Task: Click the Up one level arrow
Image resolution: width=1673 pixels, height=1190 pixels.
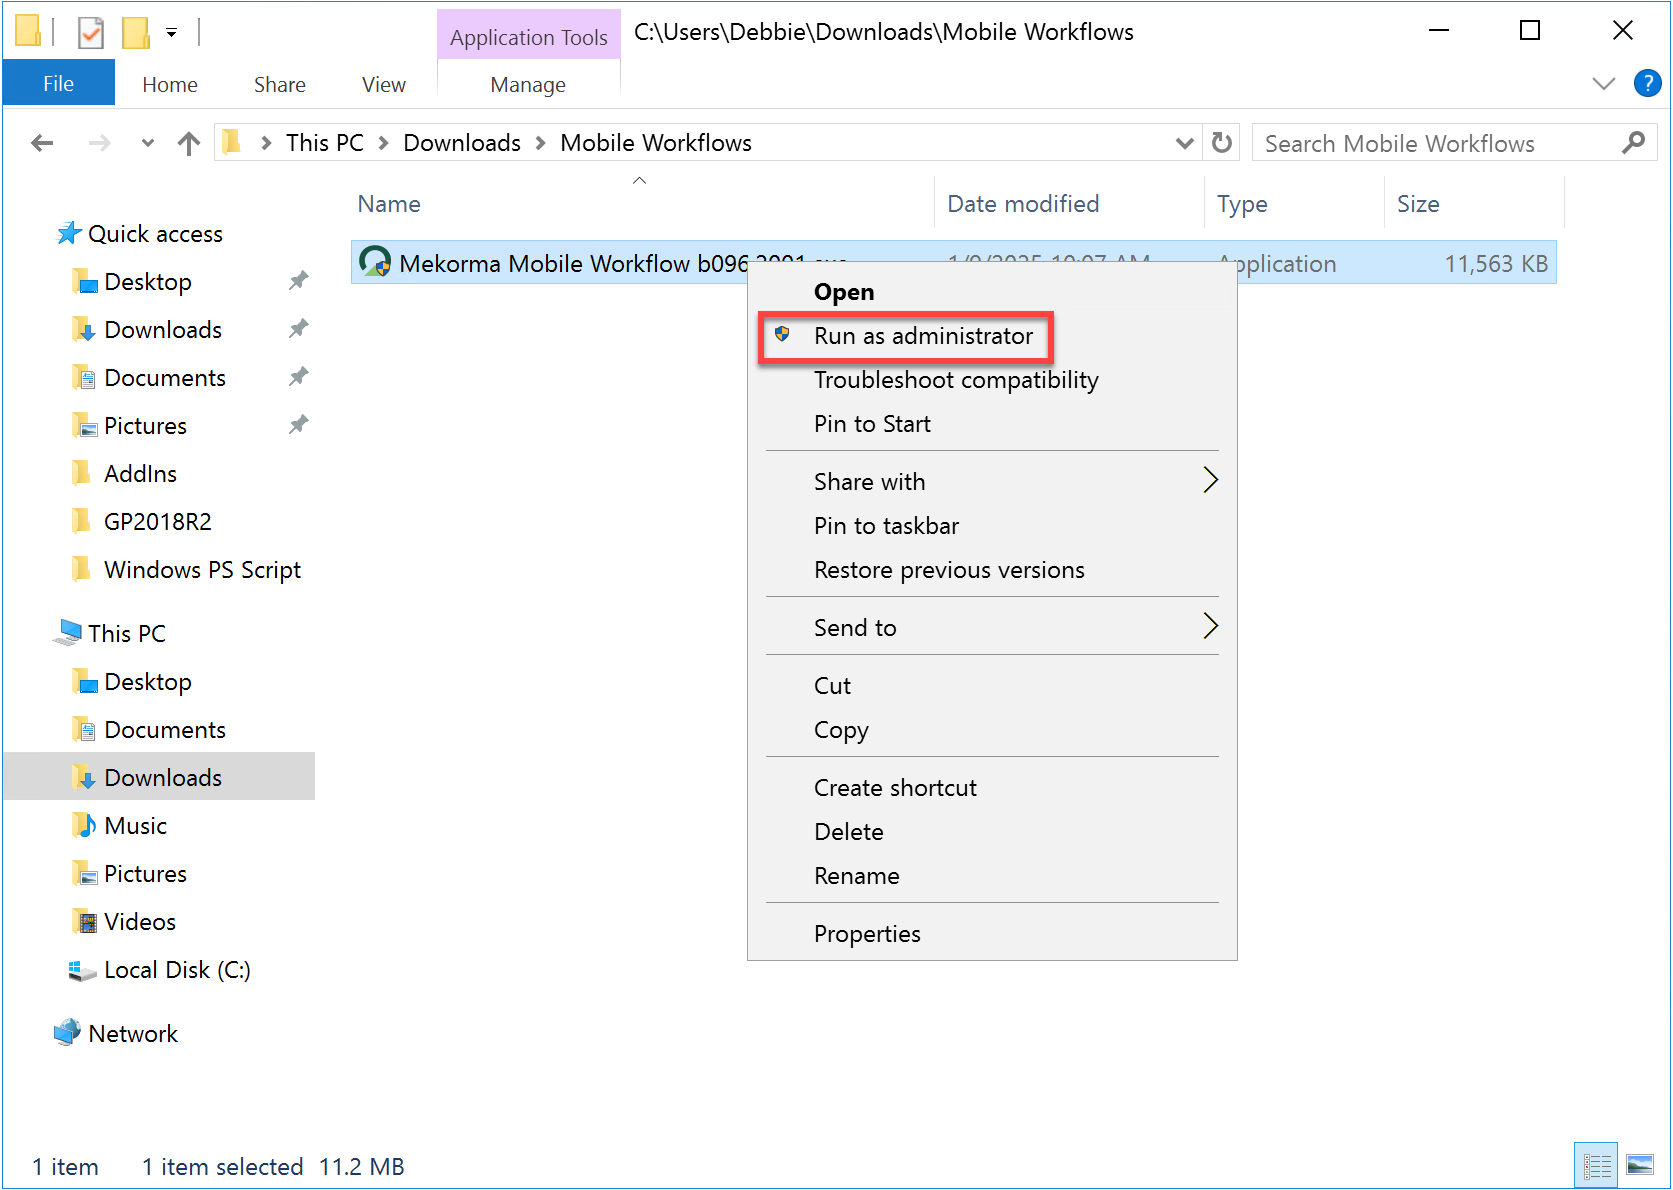Action: [188, 144]
